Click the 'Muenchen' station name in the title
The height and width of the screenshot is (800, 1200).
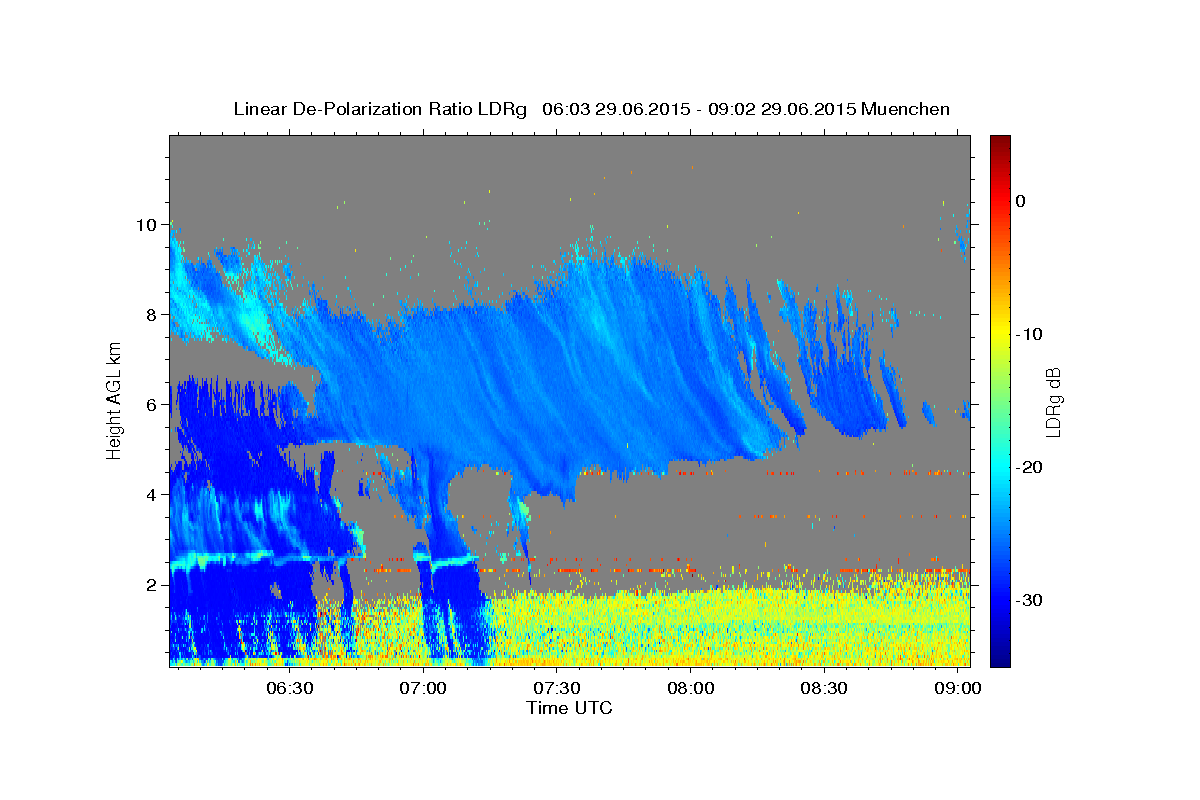(905, 109)
